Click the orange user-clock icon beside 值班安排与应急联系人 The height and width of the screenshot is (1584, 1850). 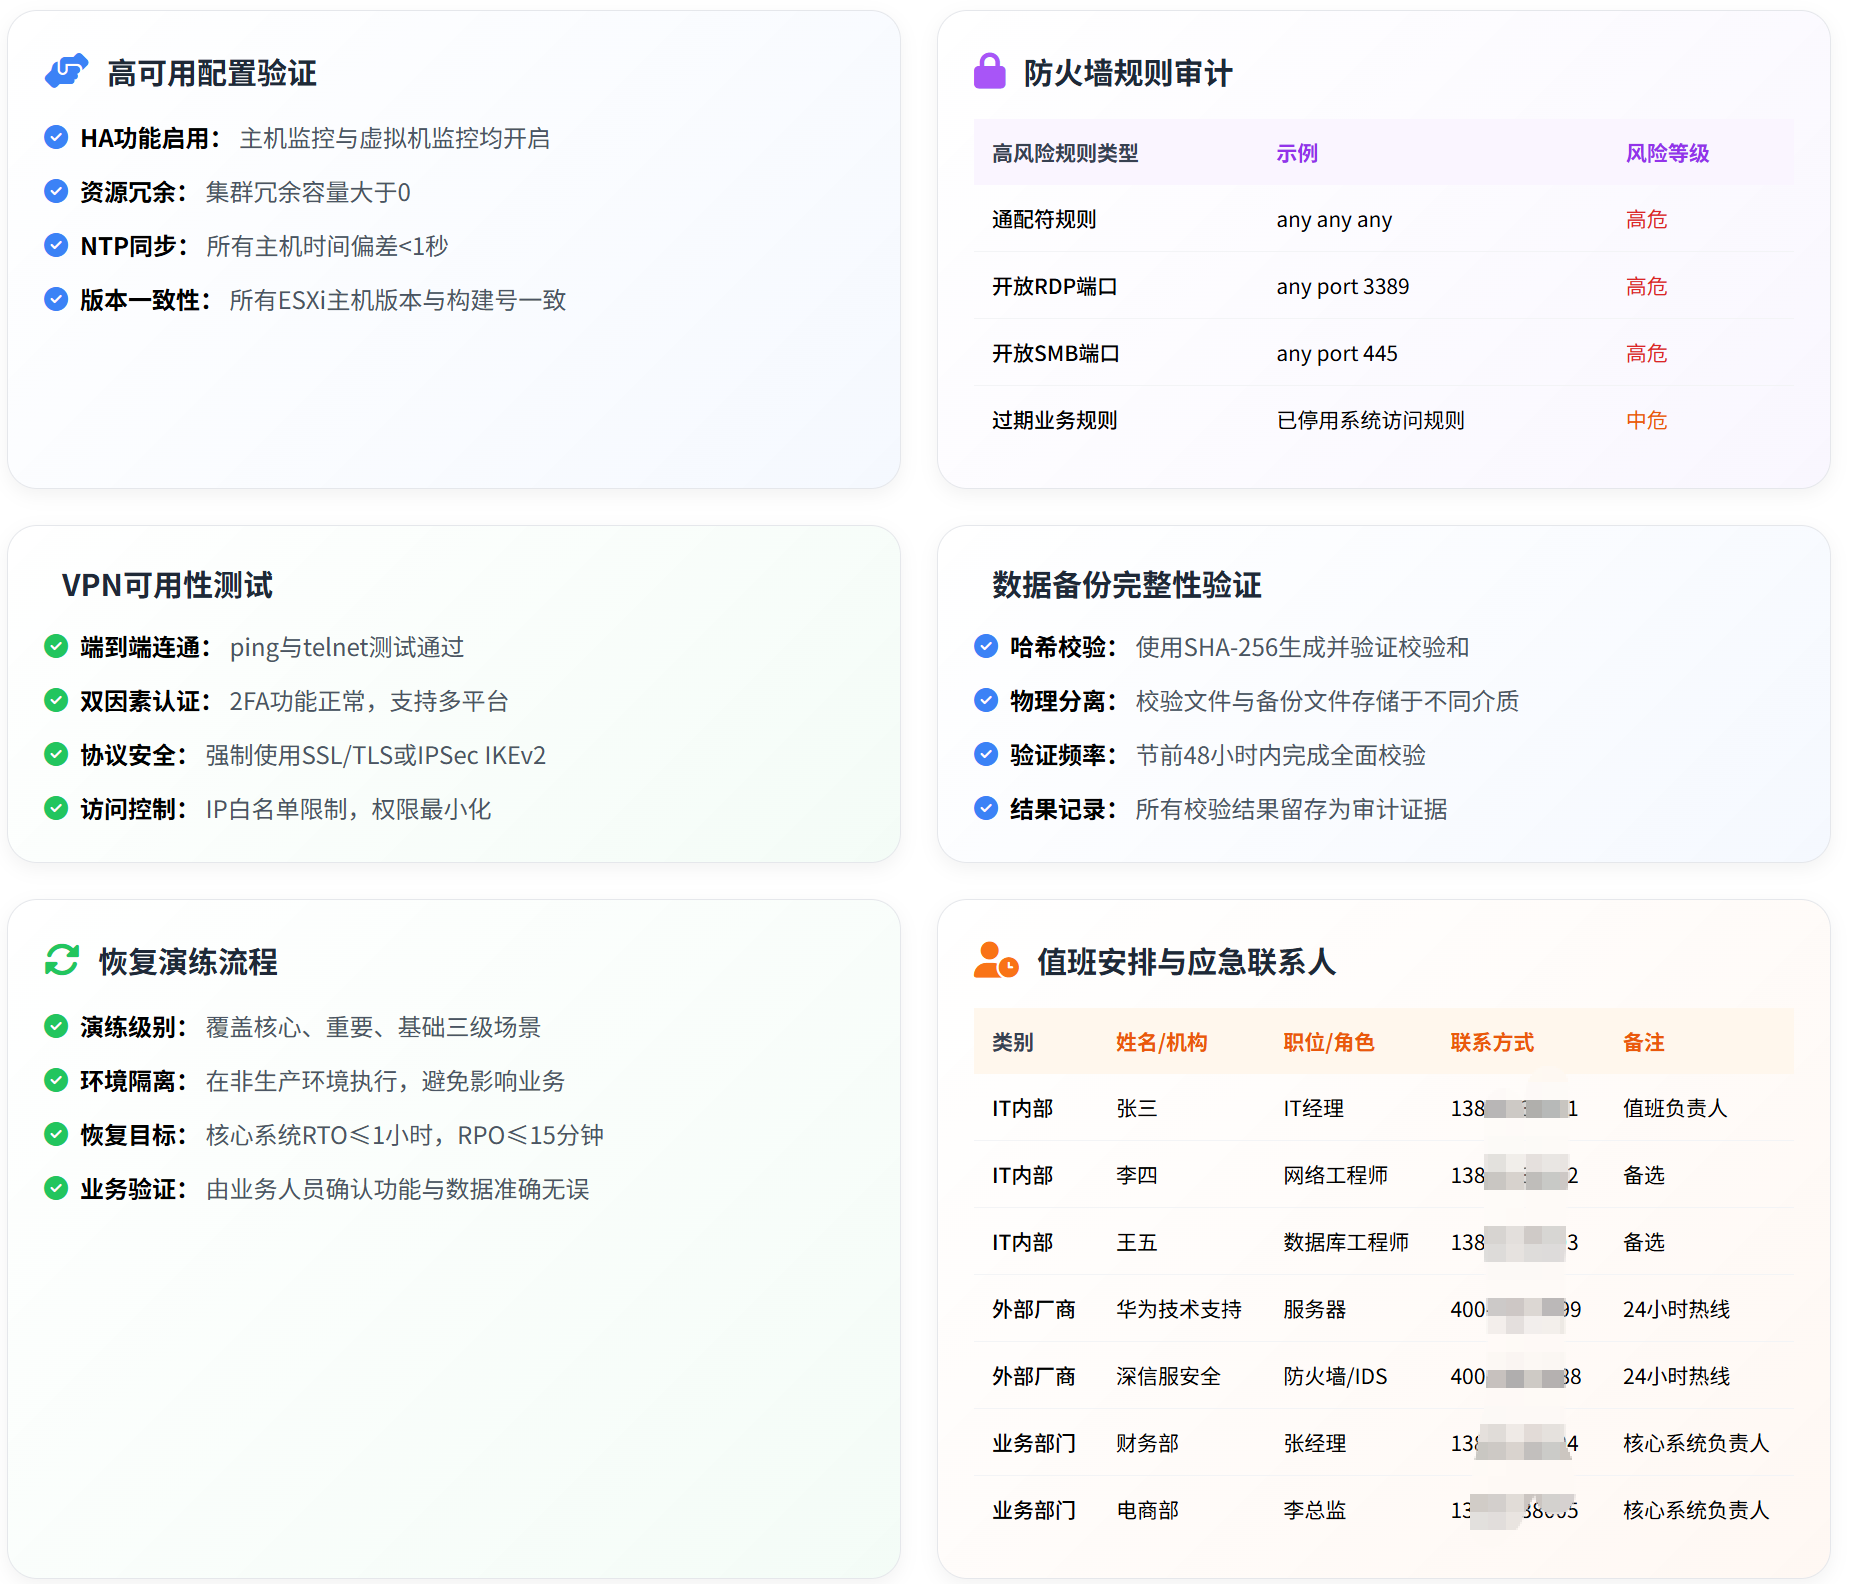[995, 960]
